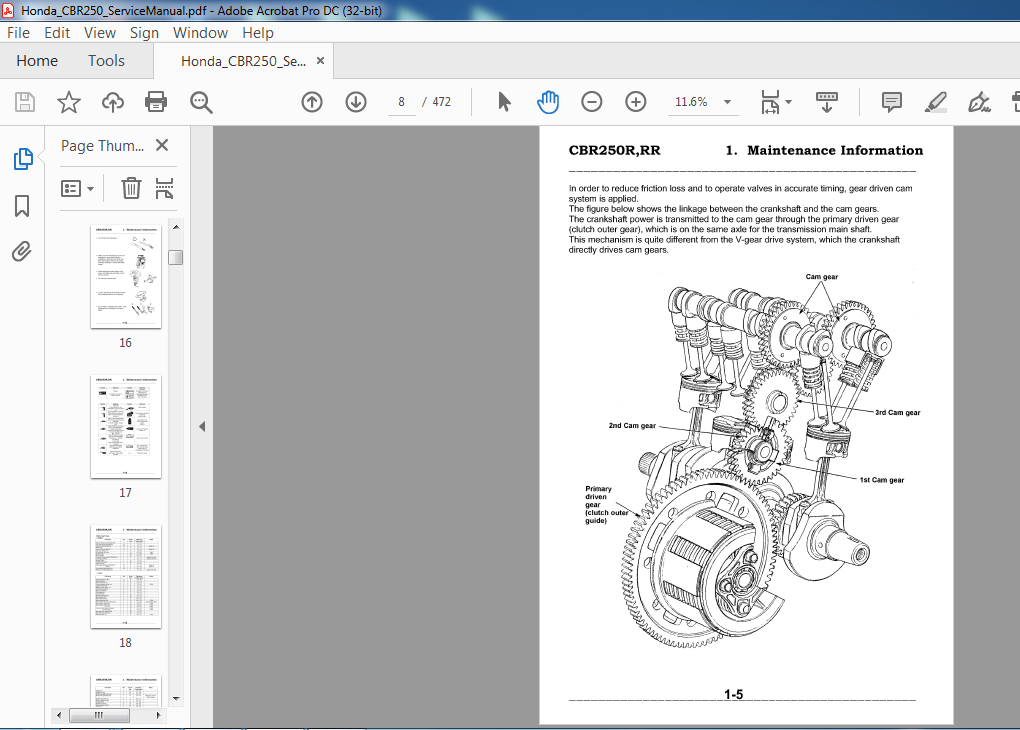Click the 'Page Thum...' panel title
The height and width of the screenshot is (730, 1020).
103,146
